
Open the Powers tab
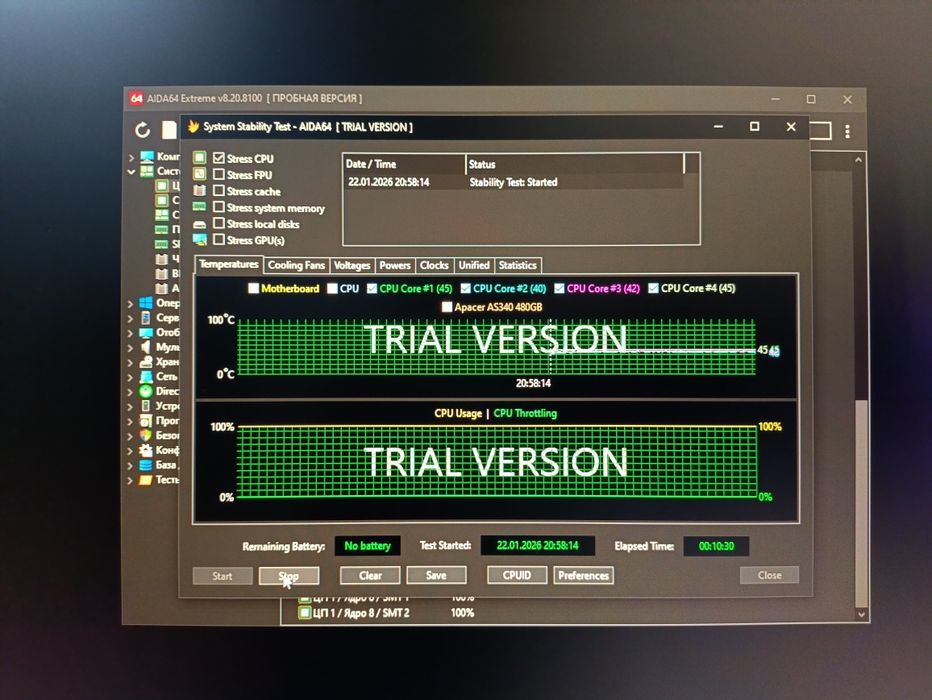[395, 265]
